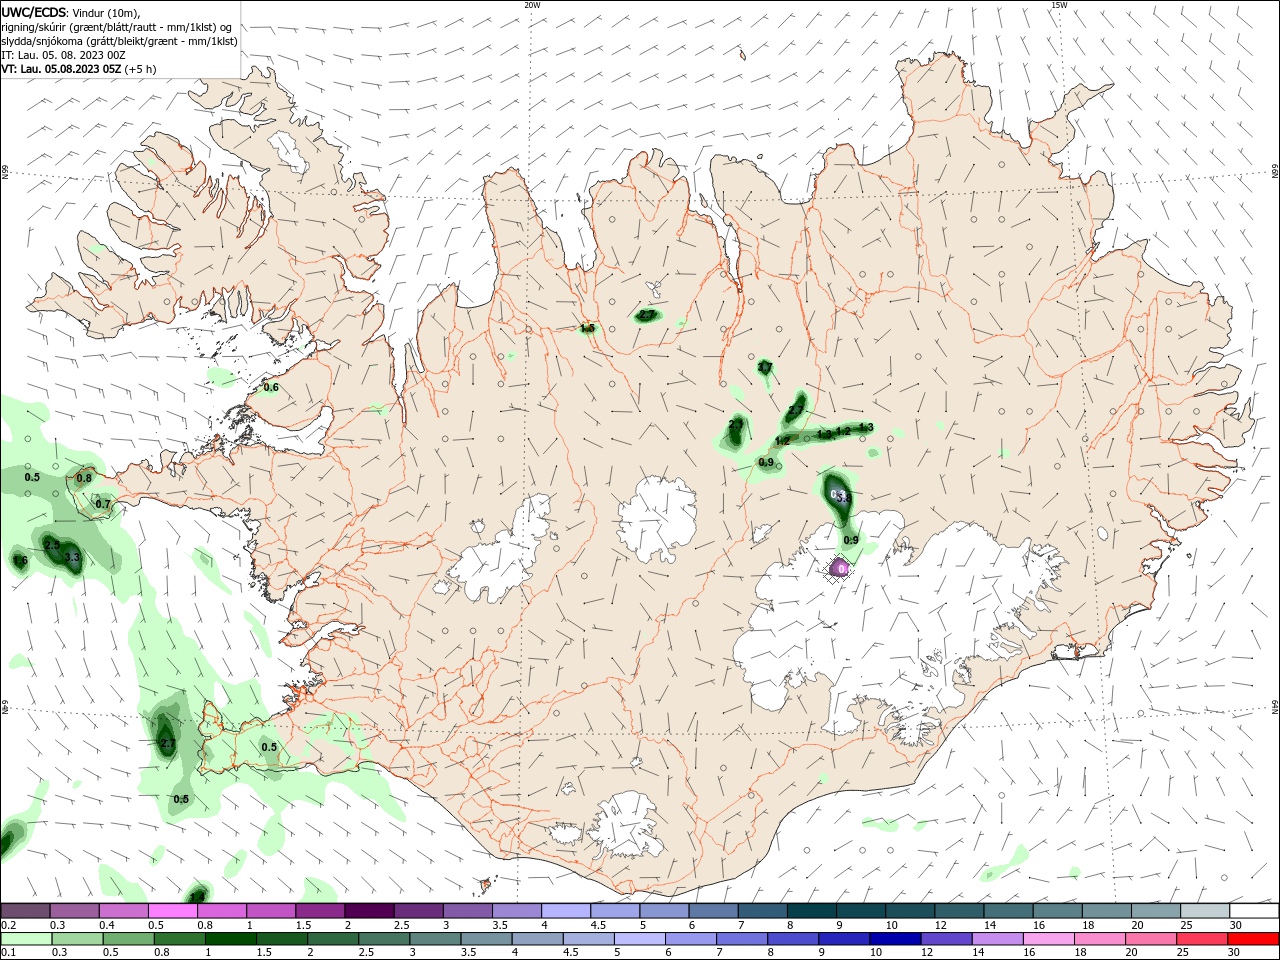Click the upper-scale swatch starting at 12

point(959,911)
